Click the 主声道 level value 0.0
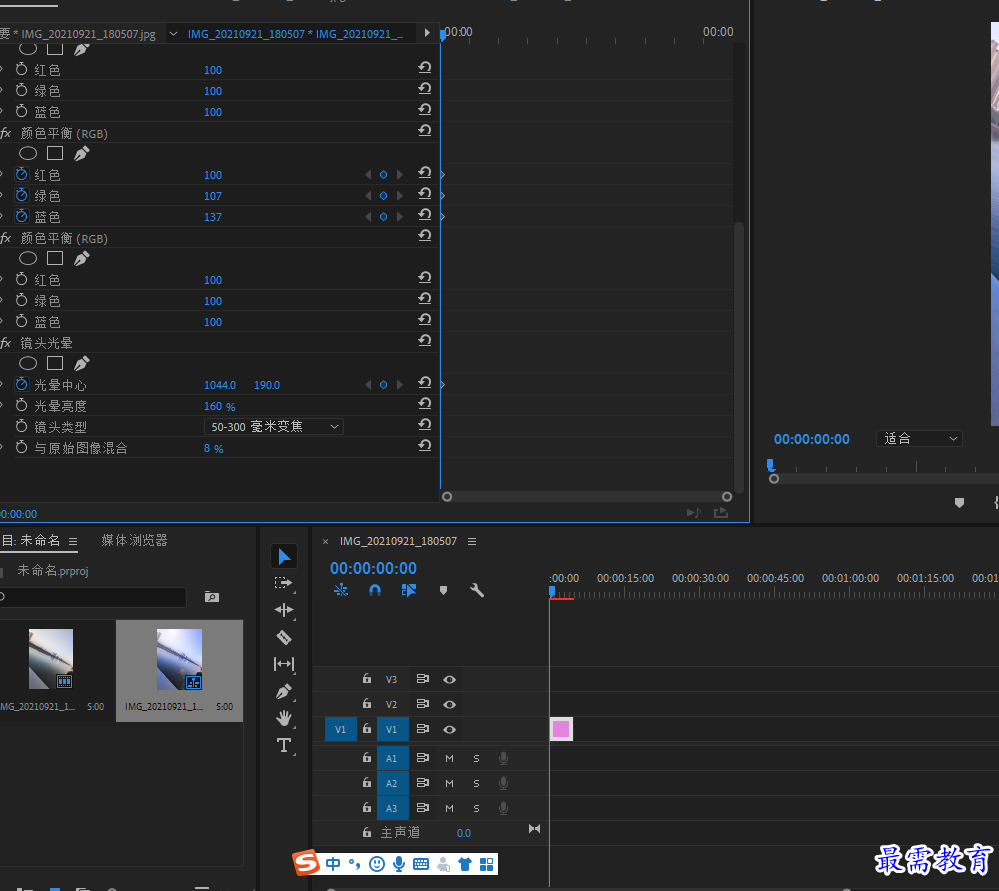 464,833
